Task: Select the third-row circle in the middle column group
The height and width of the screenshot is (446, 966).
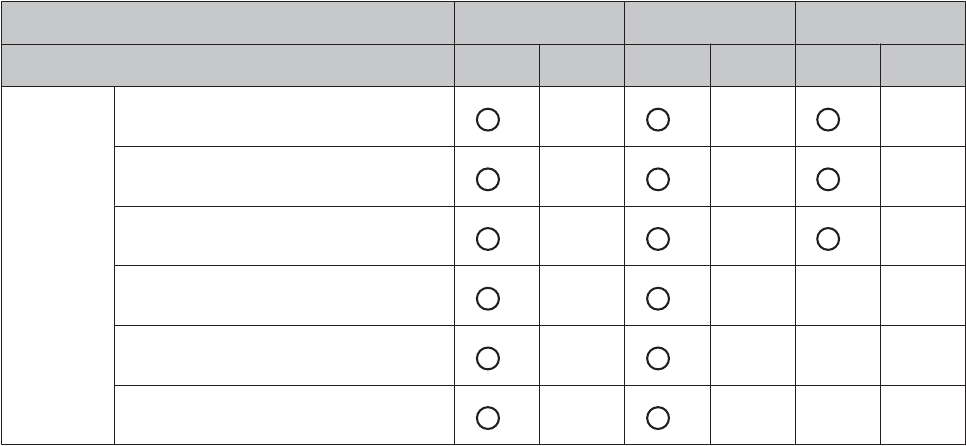Action: tap(657, 238)
